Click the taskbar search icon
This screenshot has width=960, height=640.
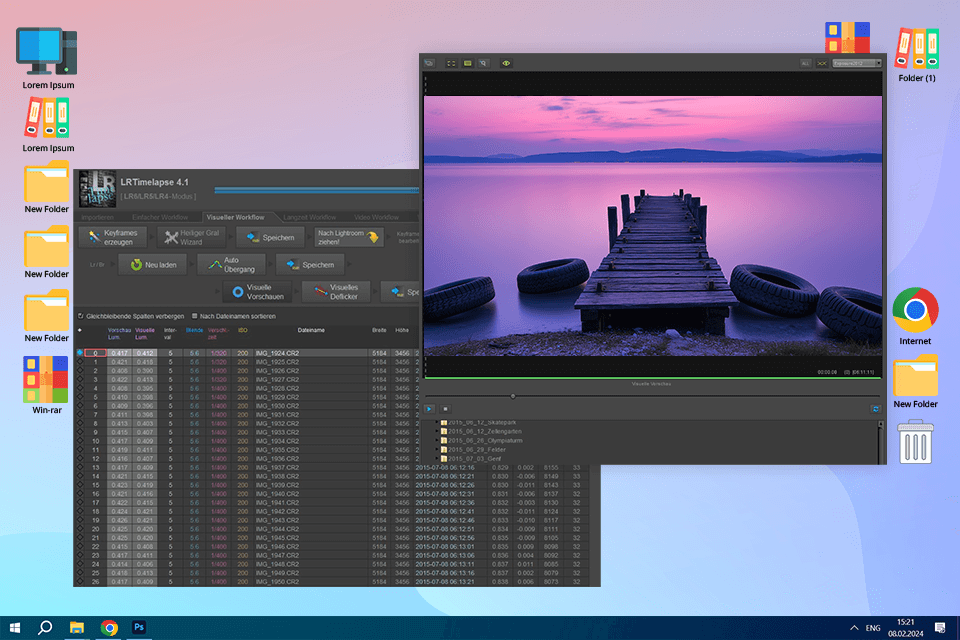(45, 628)
